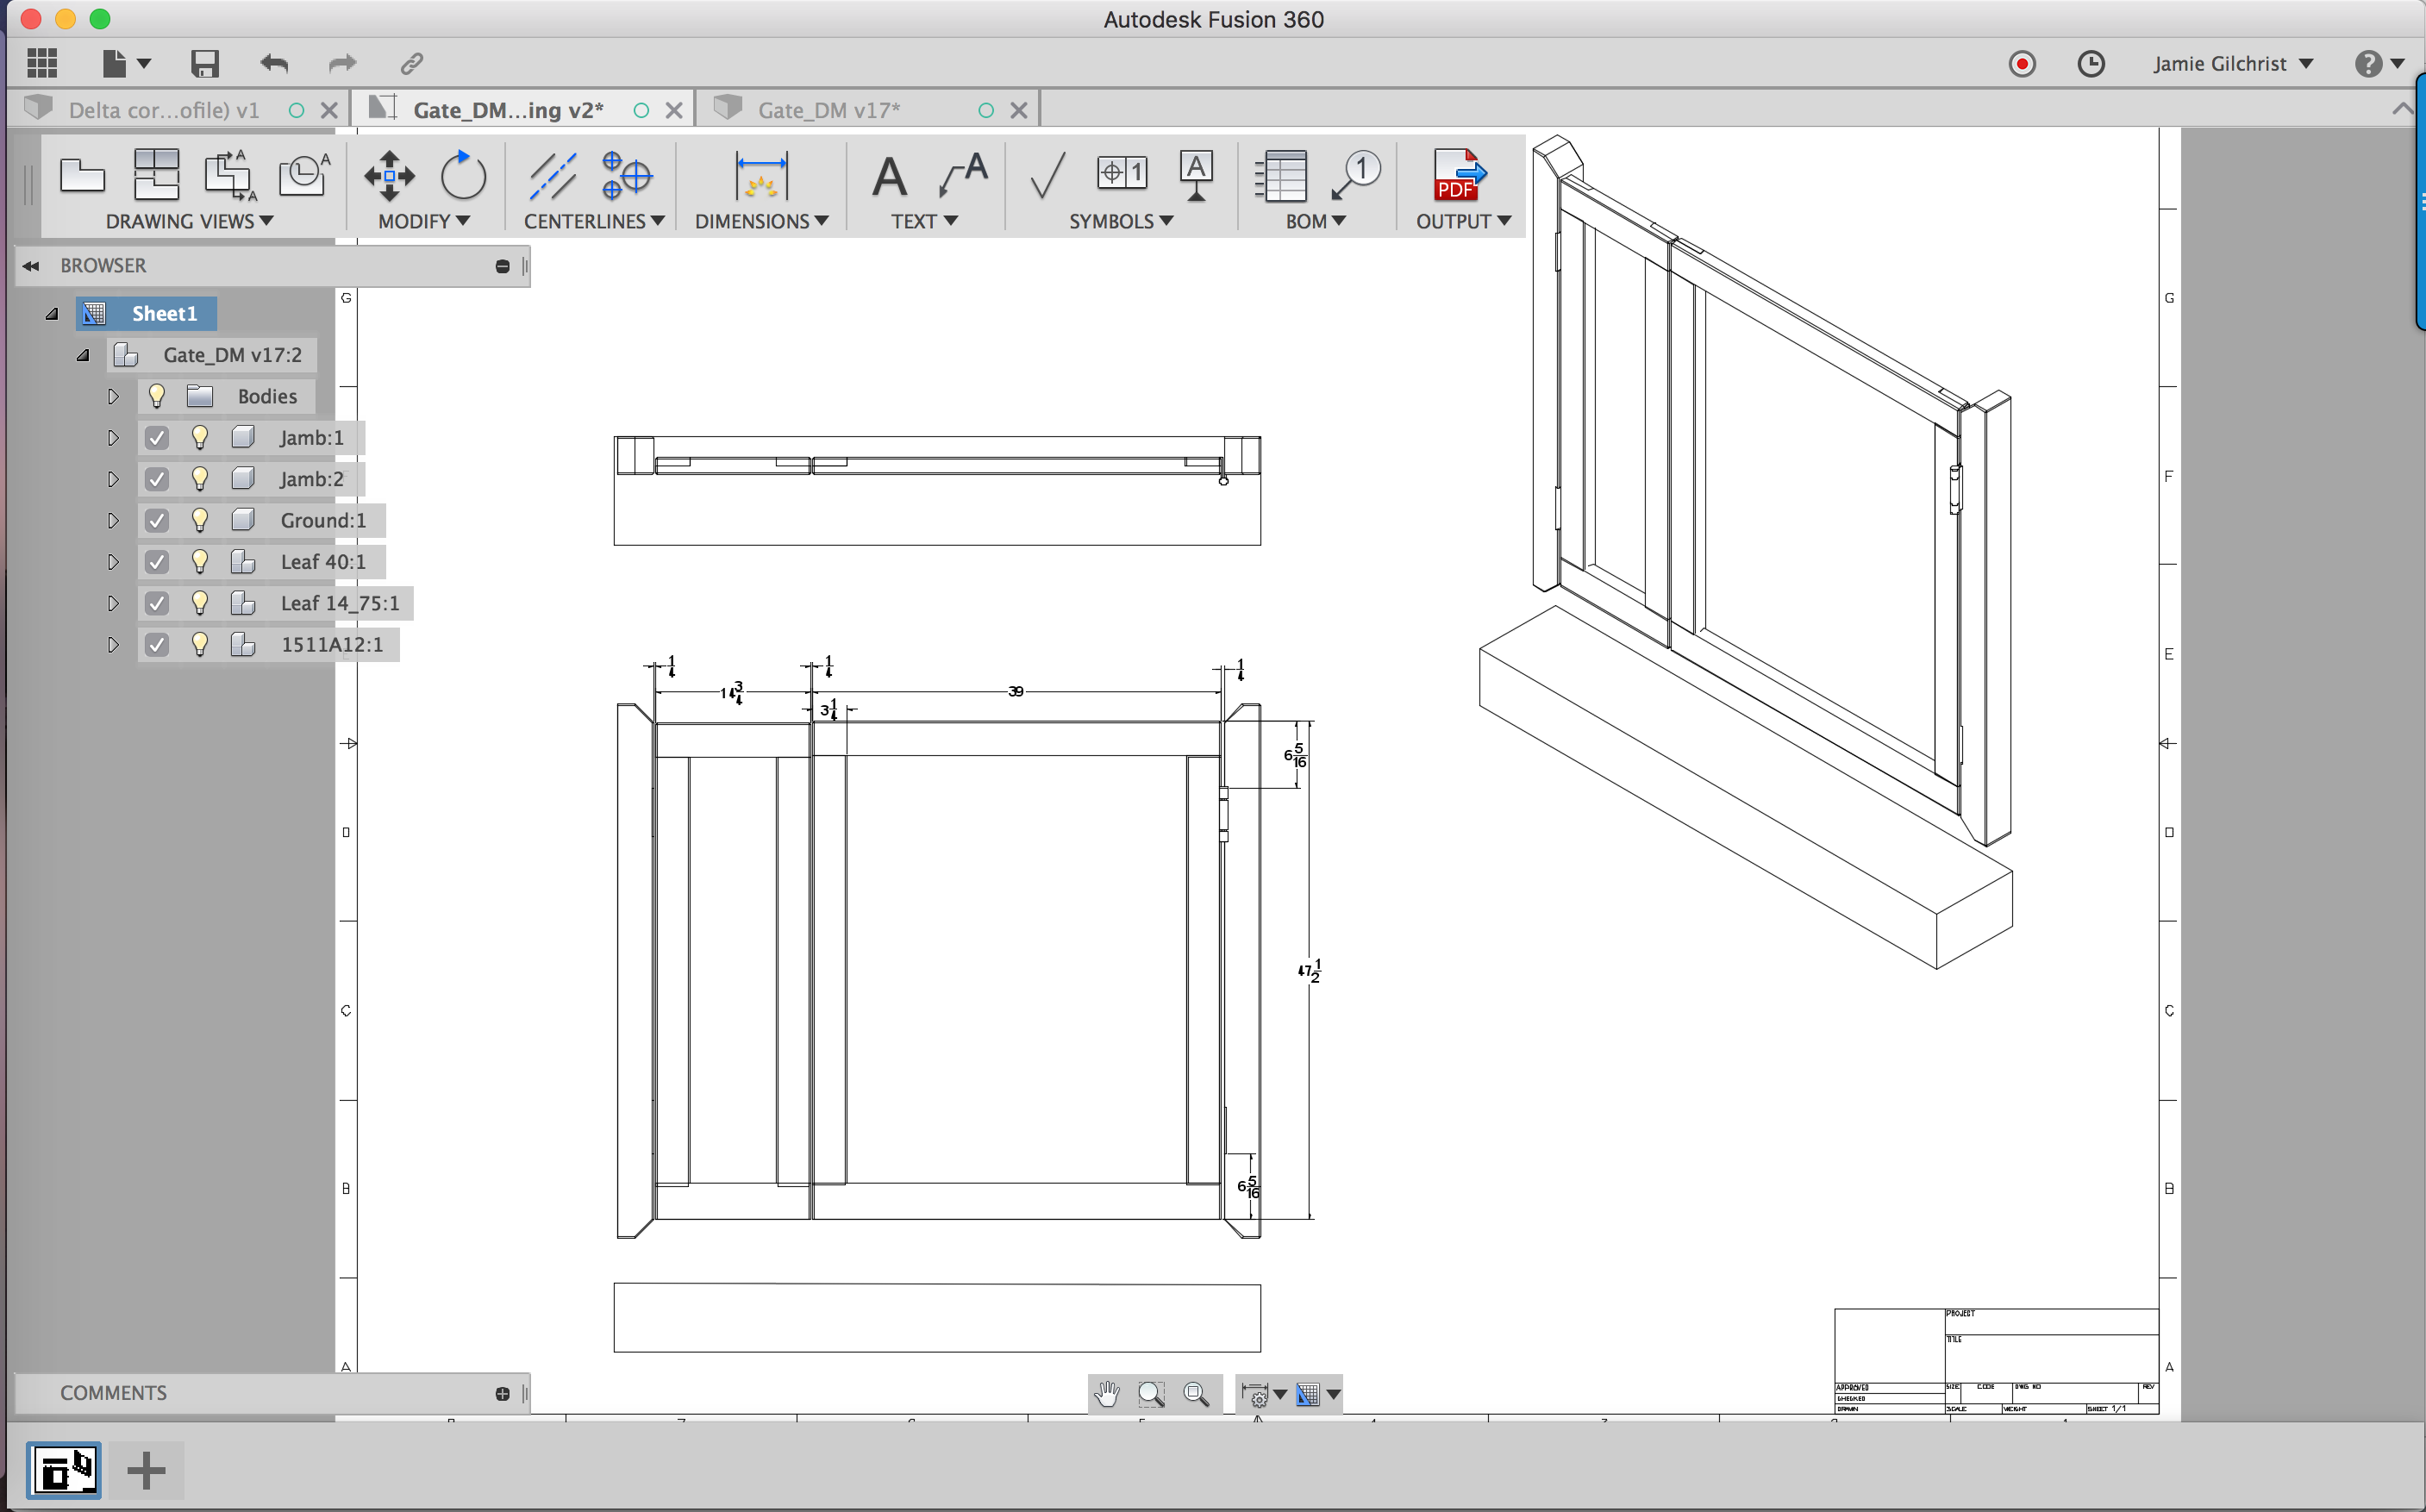Click the Base View icon in Drawing Views
Screen dimensions: 2426x1512
tap(82, 176)
